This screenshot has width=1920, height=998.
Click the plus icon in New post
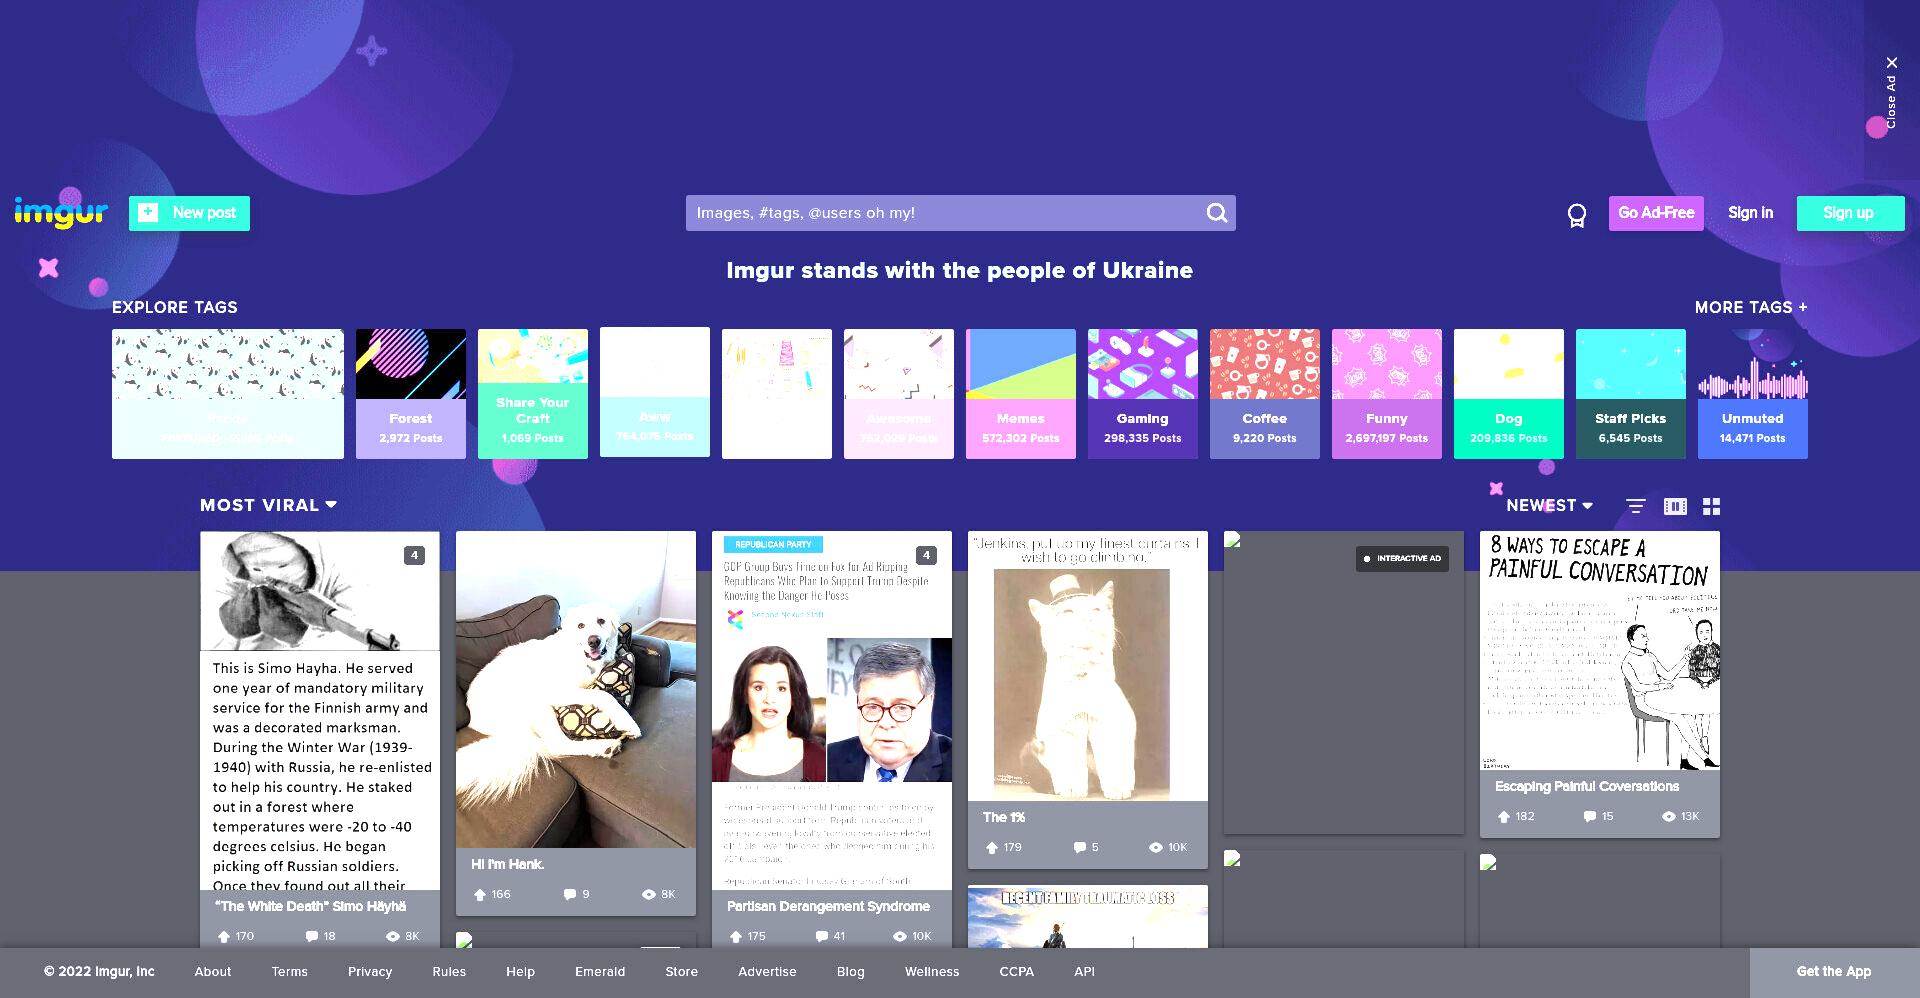pos(148,212)
